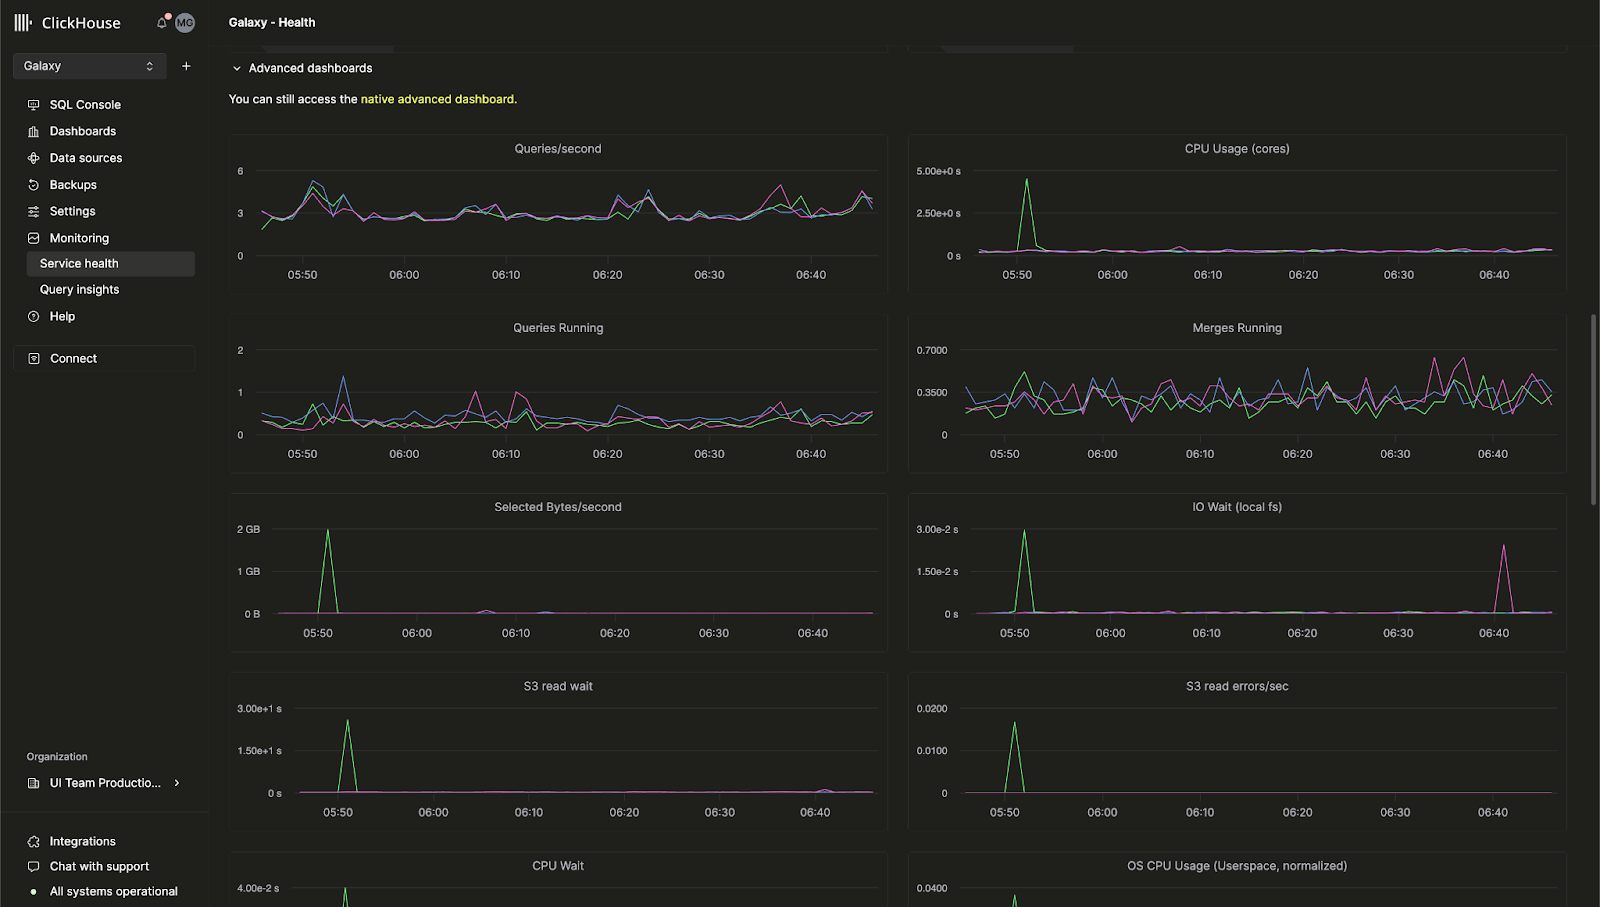Open the Settings section
1600x907 pixels.
tap(70, 211)
